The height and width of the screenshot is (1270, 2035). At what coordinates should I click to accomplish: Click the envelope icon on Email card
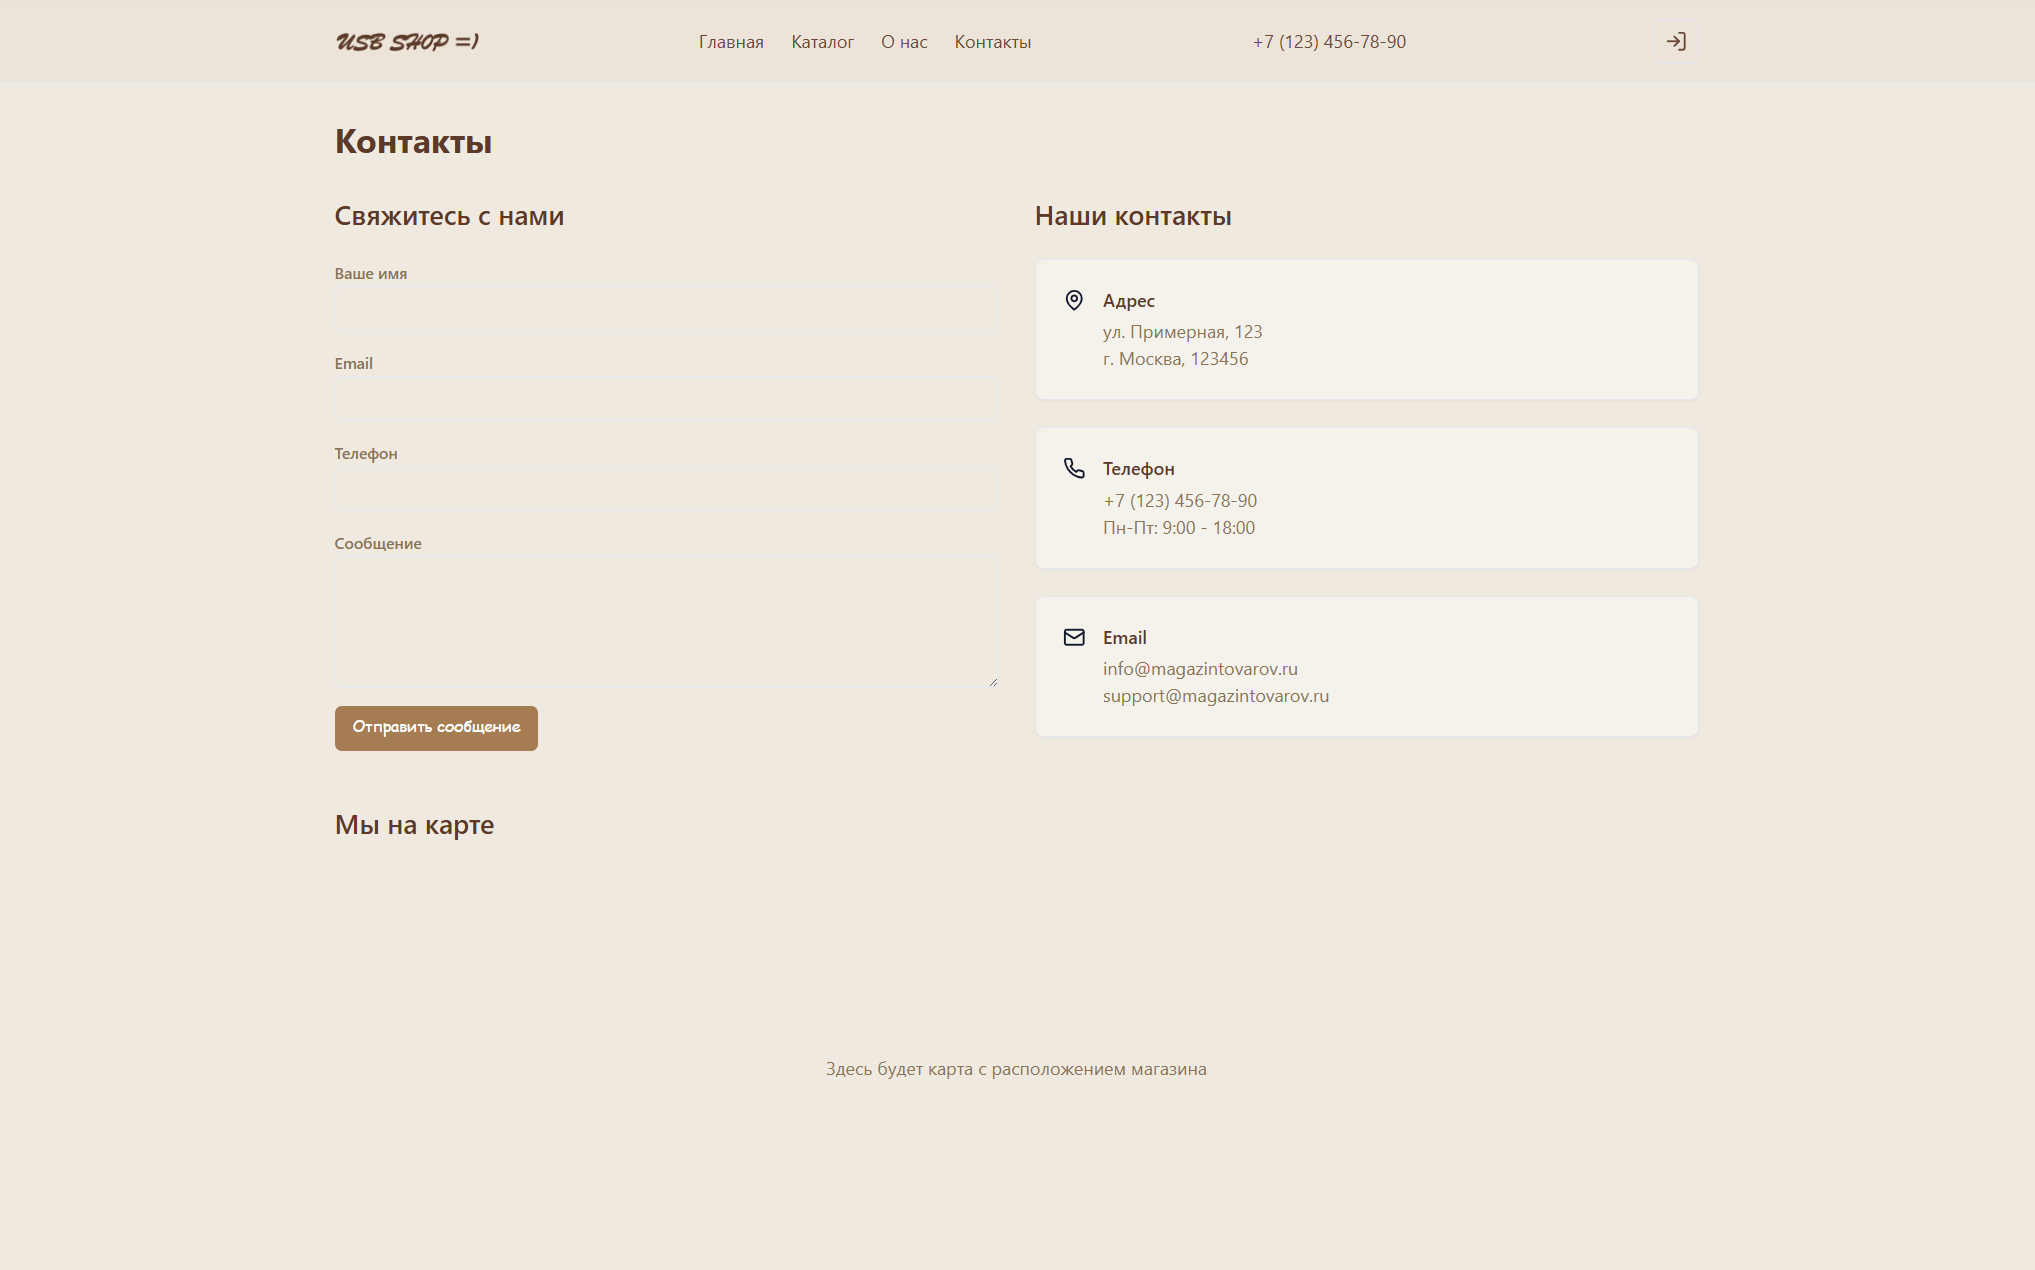[x=1074, y=636]
